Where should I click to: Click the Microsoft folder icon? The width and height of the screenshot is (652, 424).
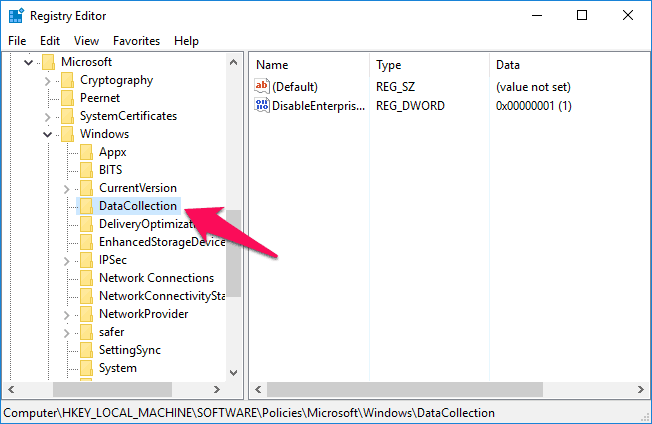48,62
